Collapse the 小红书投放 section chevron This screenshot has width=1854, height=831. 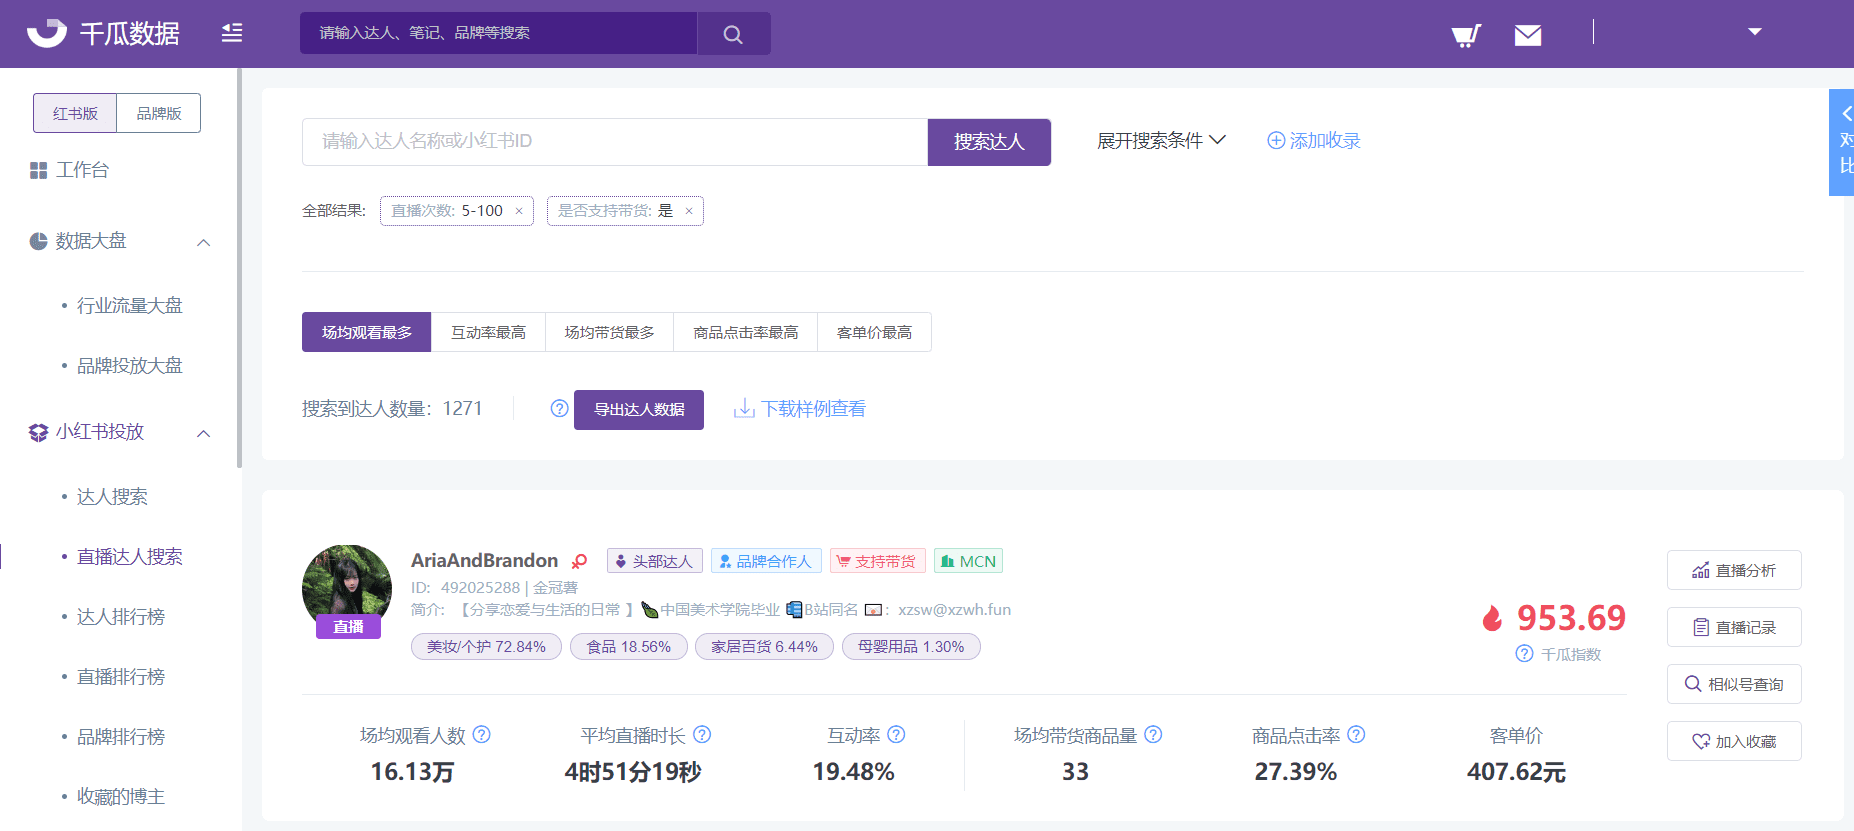pos(204,433)
